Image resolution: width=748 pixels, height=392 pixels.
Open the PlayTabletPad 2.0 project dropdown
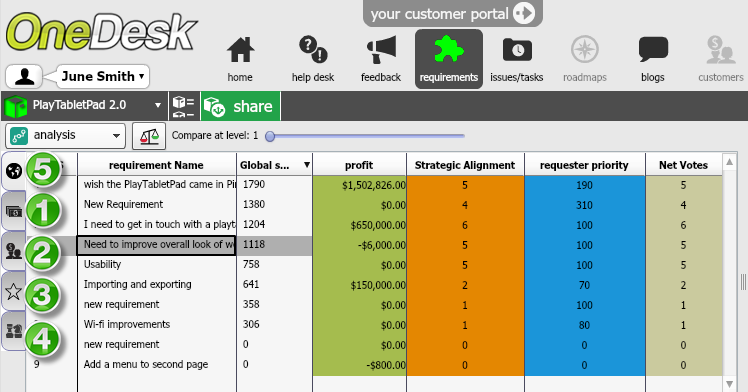84,105
